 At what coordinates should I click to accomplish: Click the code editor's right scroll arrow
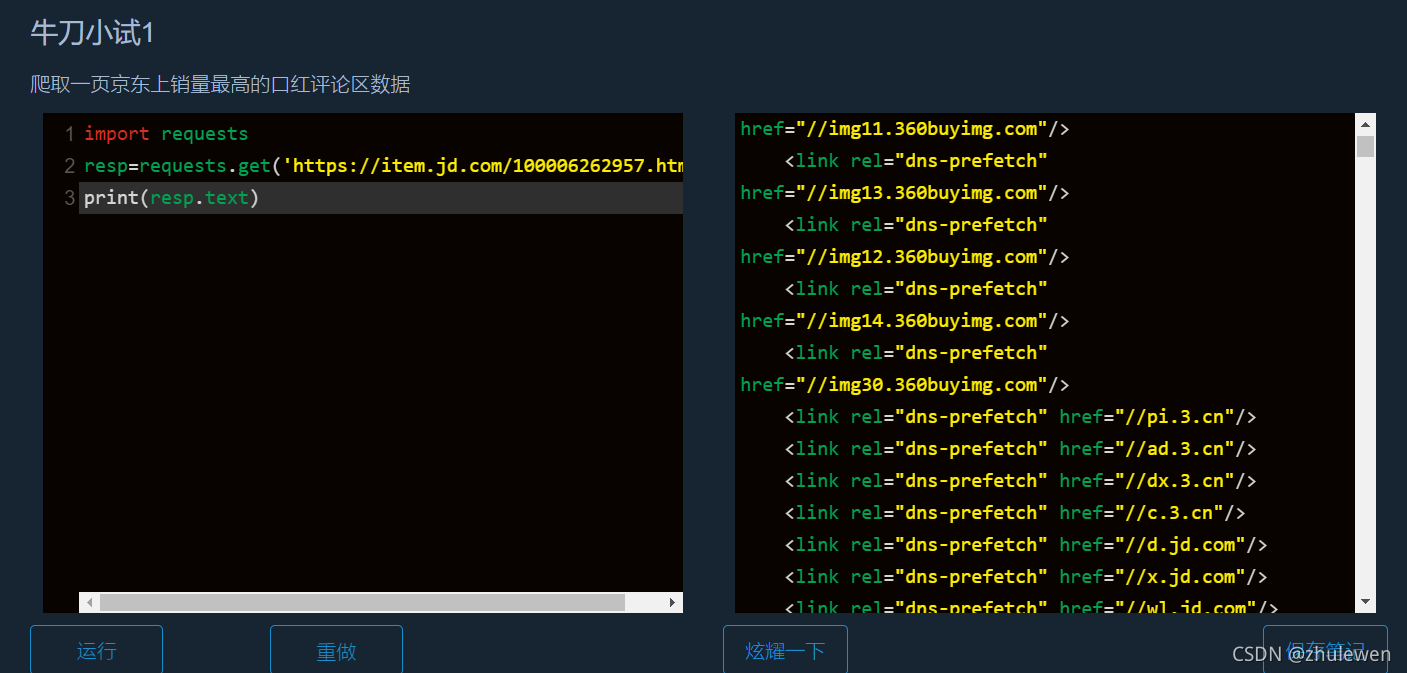(673, 602)
